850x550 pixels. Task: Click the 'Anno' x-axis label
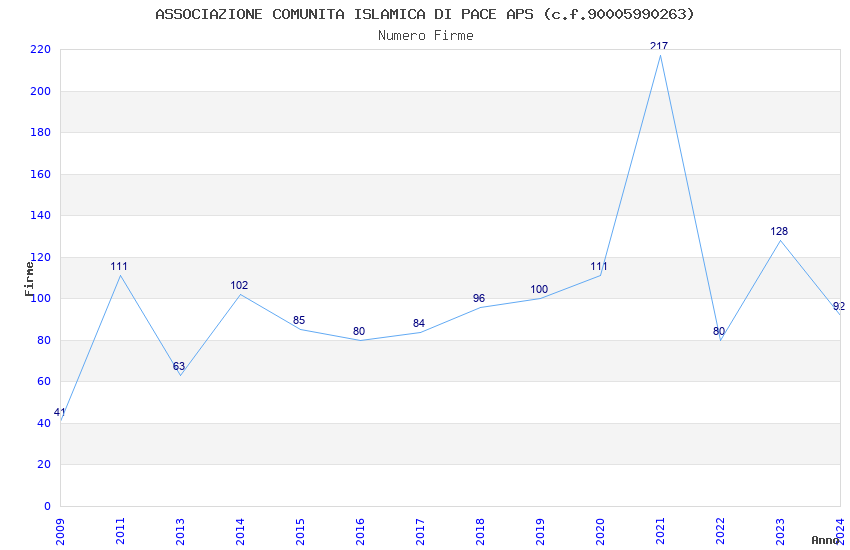(x=825, y=540)
